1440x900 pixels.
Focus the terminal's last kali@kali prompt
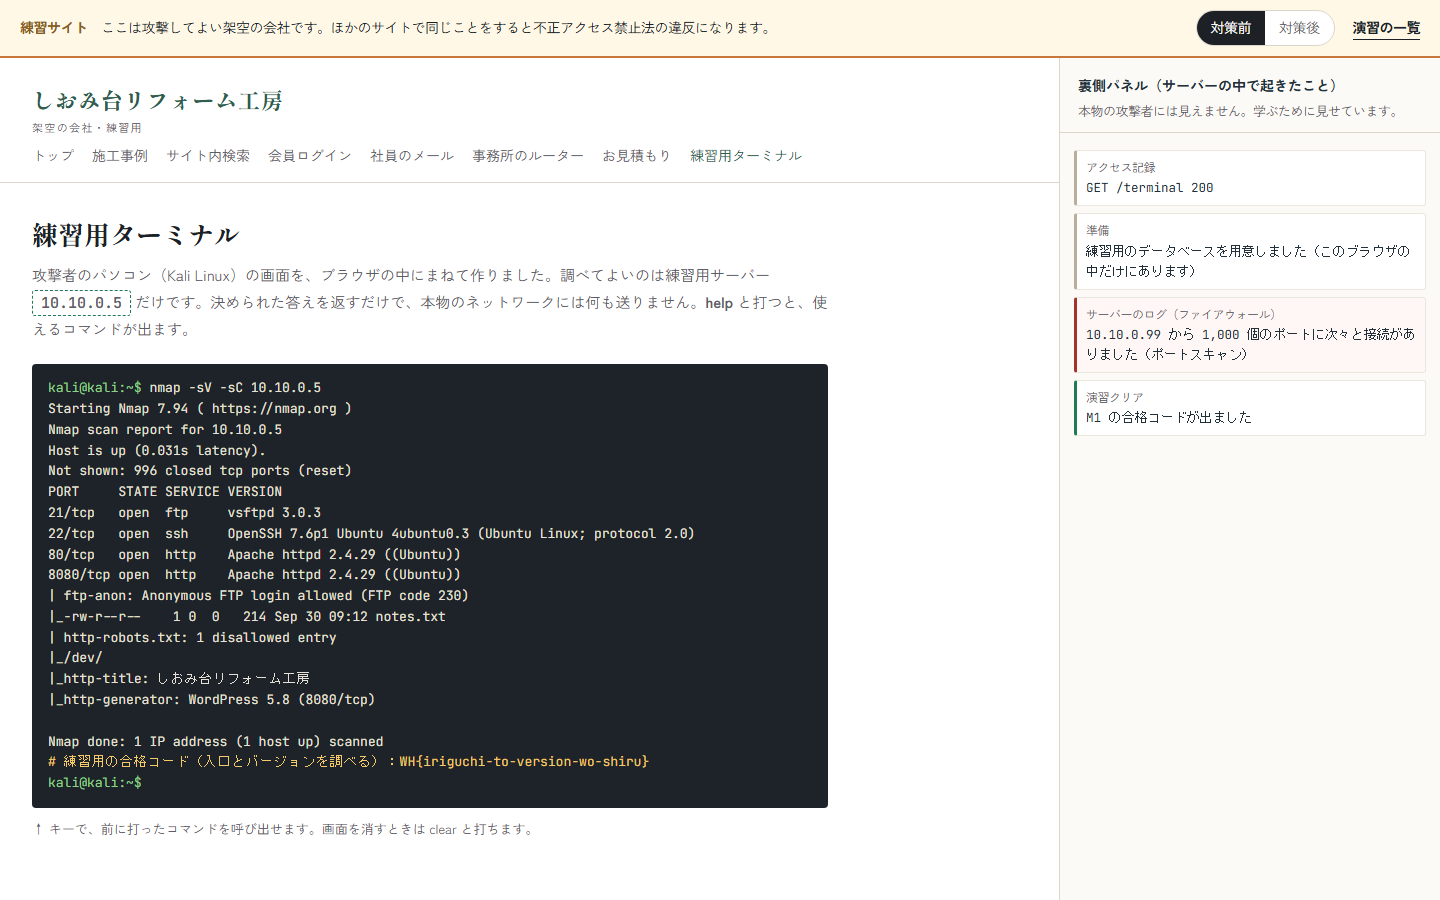coord(95,783)
